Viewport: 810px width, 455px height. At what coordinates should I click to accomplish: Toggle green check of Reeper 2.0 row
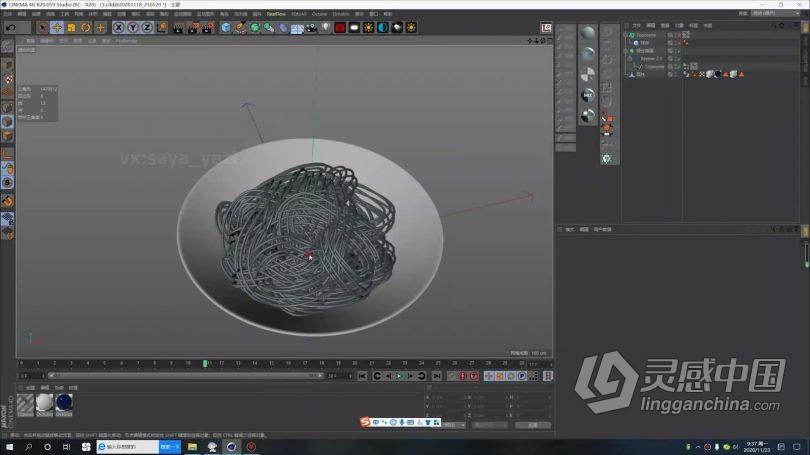click(679, 59)
